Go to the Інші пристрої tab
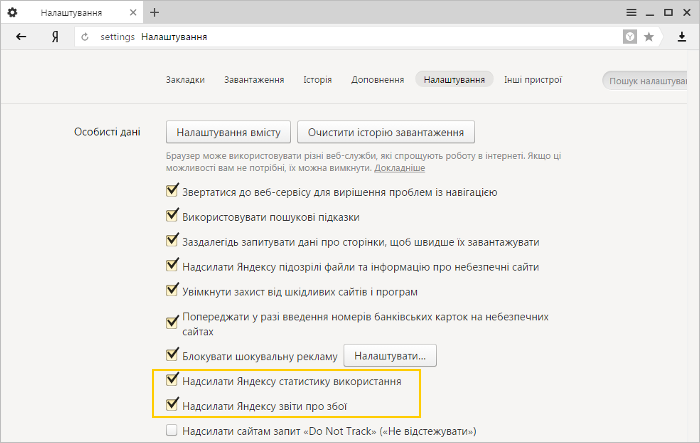 pyautogui.click(x=533, y=79)
